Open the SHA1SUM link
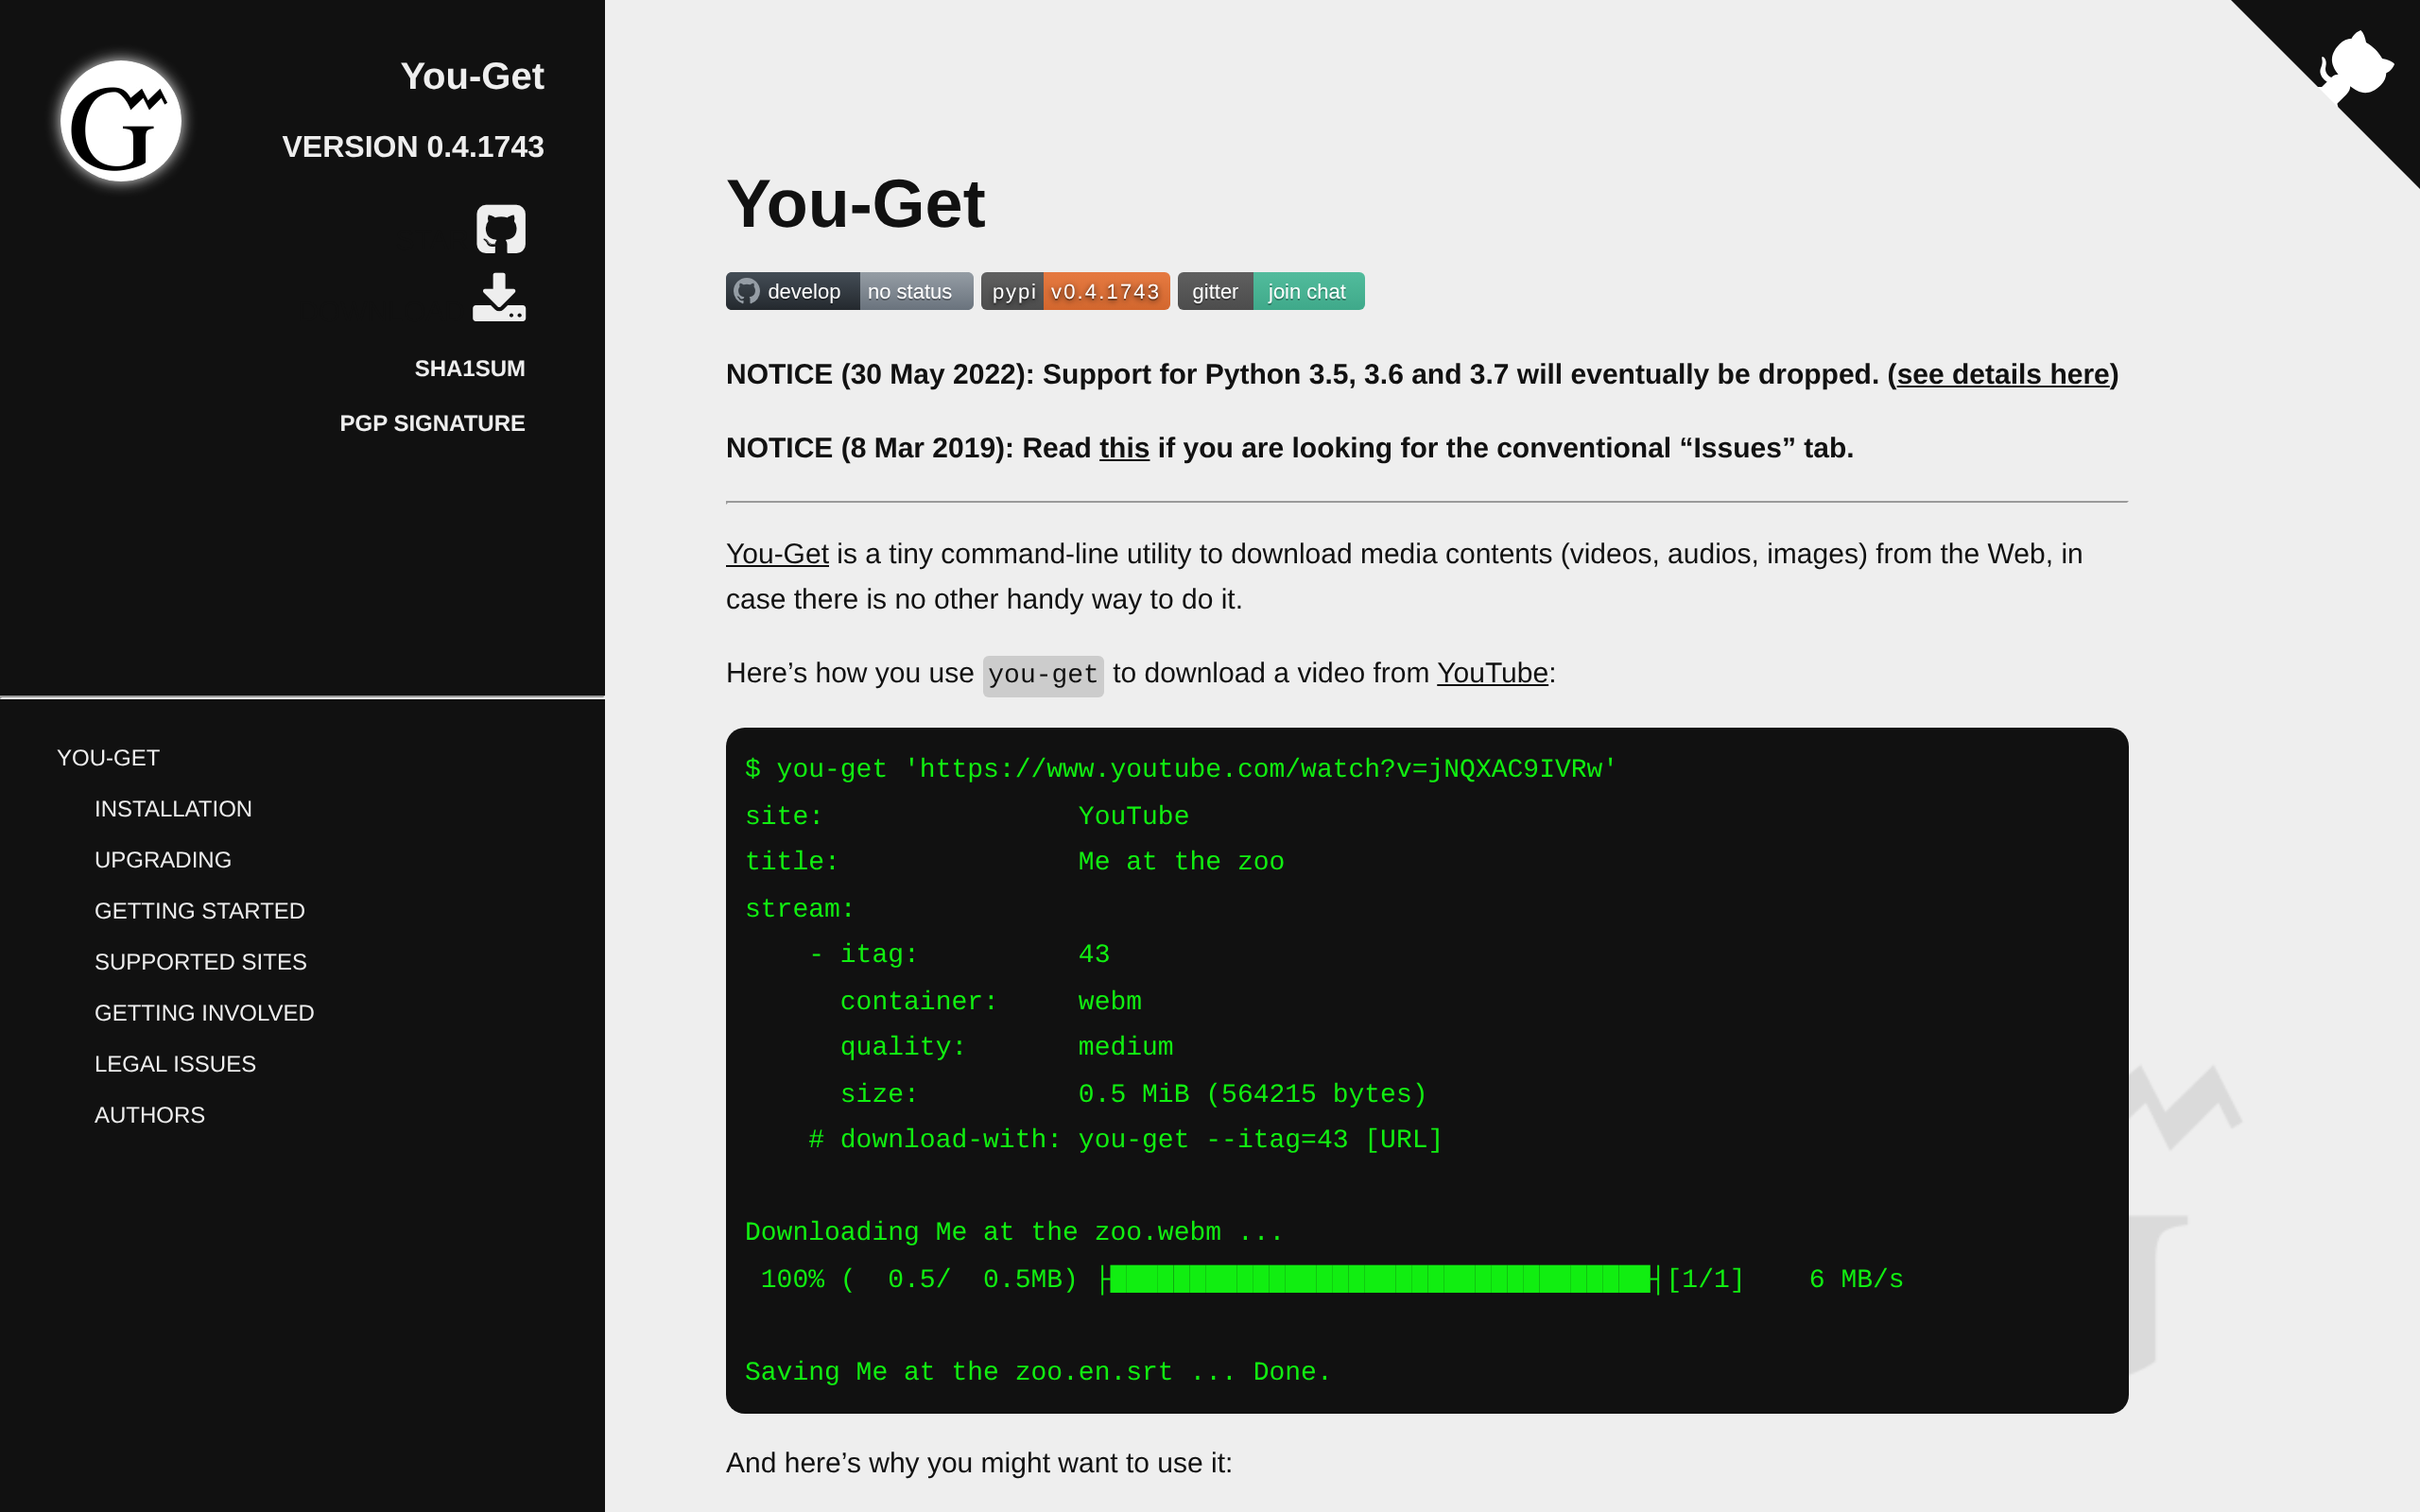Image resolution: width=2420 pixels, height=1512 pixels. 469,368
